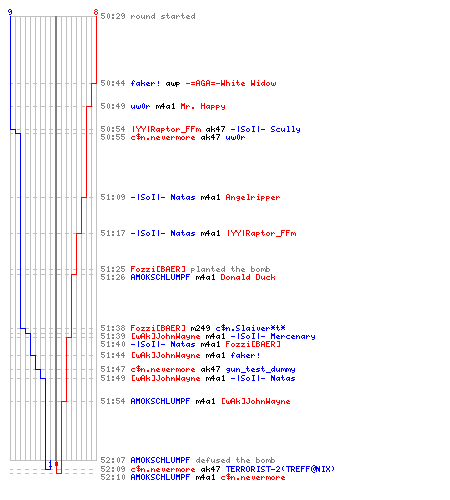Click red team count 8 atop graph

tap(96, 12)
